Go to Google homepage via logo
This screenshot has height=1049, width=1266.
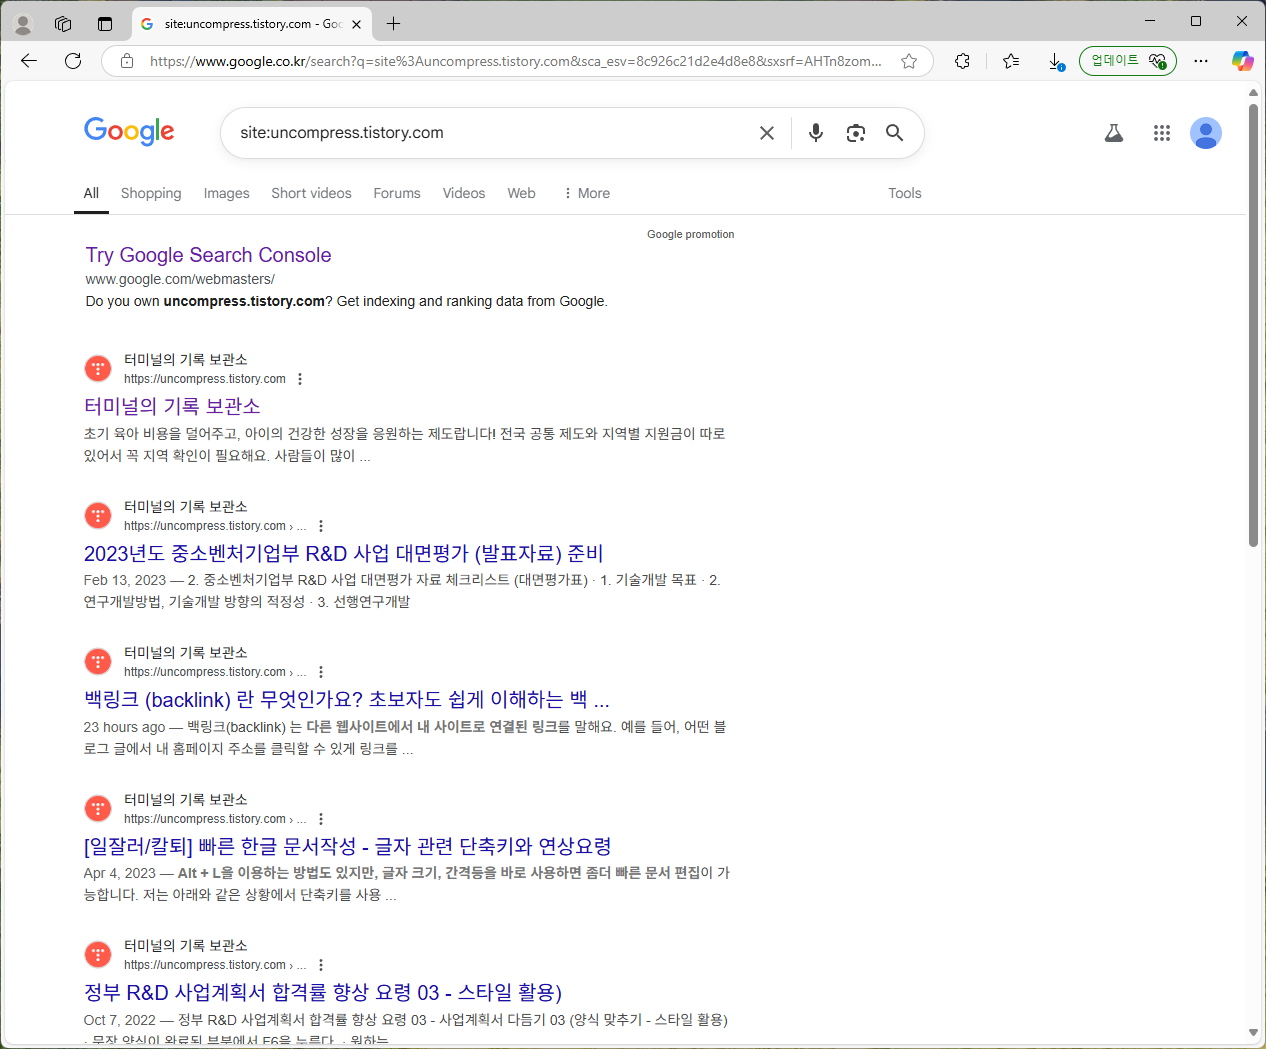[x=129, y=131]
